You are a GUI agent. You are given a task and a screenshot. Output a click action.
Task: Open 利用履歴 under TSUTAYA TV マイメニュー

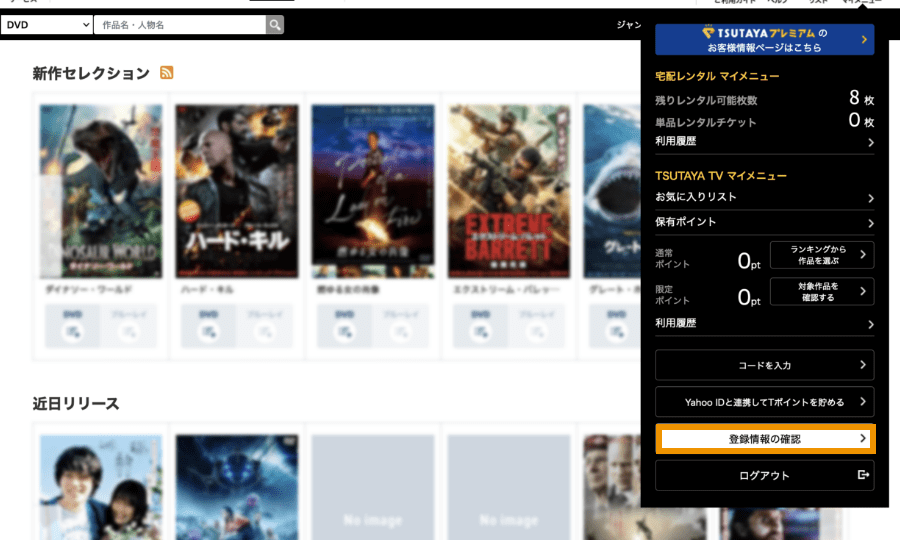[x=764, y=324]
